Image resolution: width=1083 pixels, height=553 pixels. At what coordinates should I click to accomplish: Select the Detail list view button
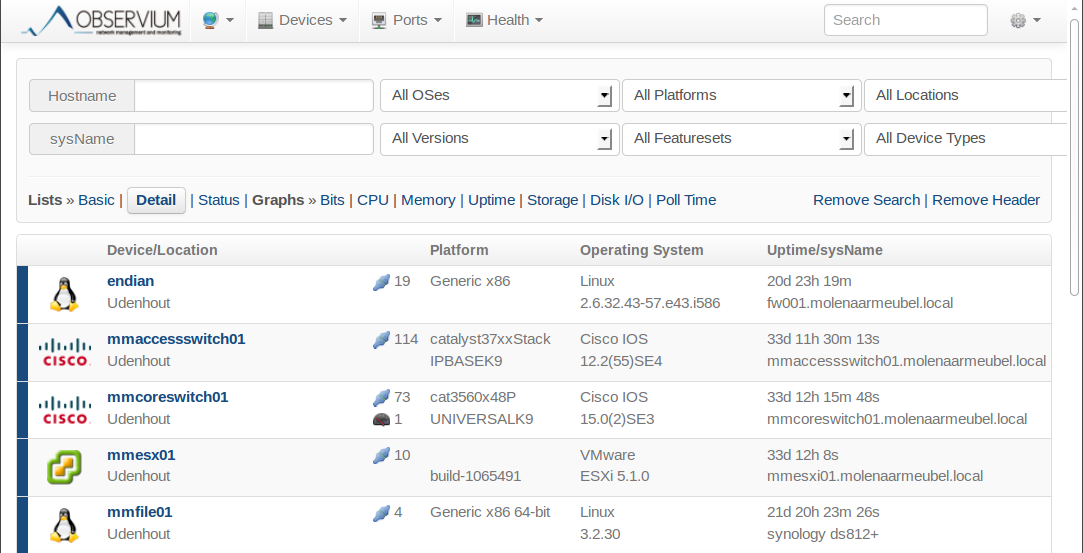point(156,200)
